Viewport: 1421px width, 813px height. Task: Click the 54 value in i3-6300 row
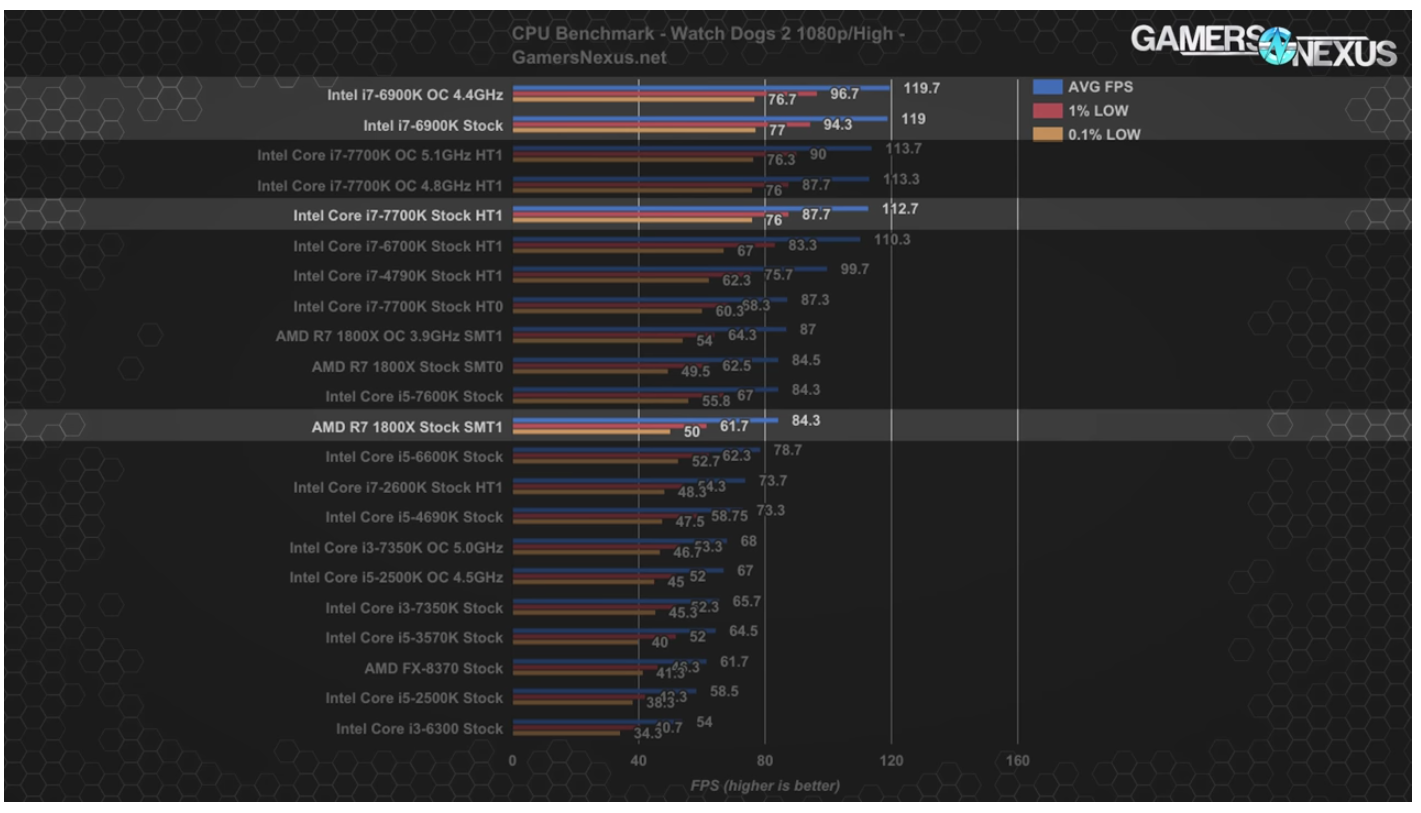(704, 722)
